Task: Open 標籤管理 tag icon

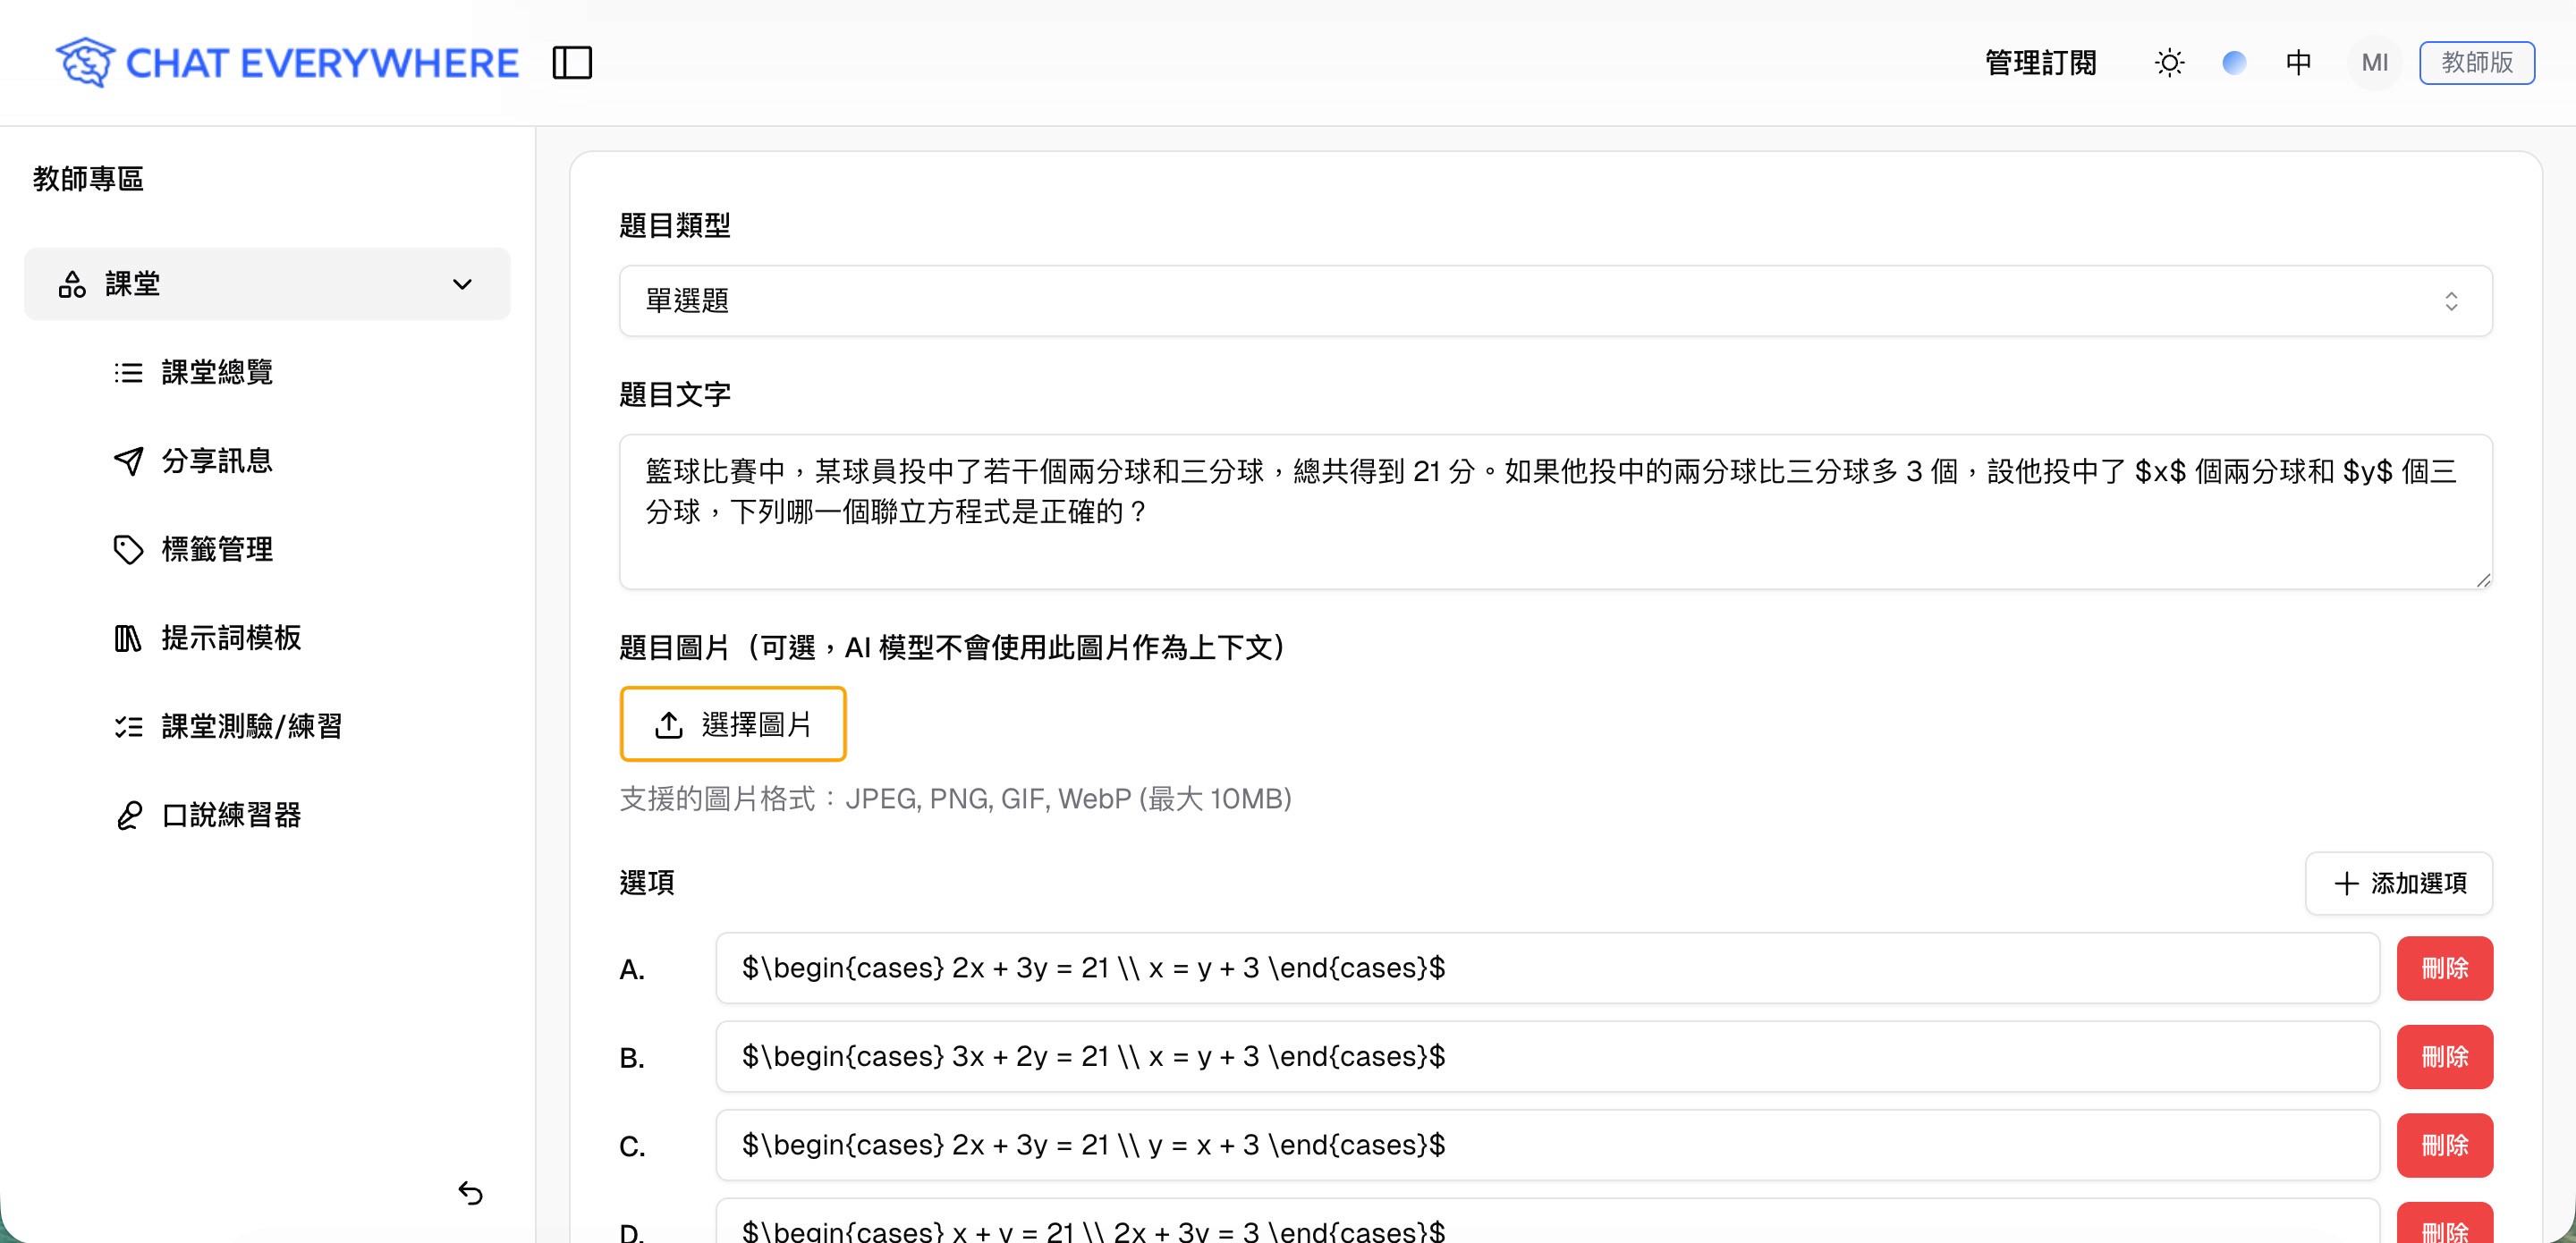Action: point(129,549)
